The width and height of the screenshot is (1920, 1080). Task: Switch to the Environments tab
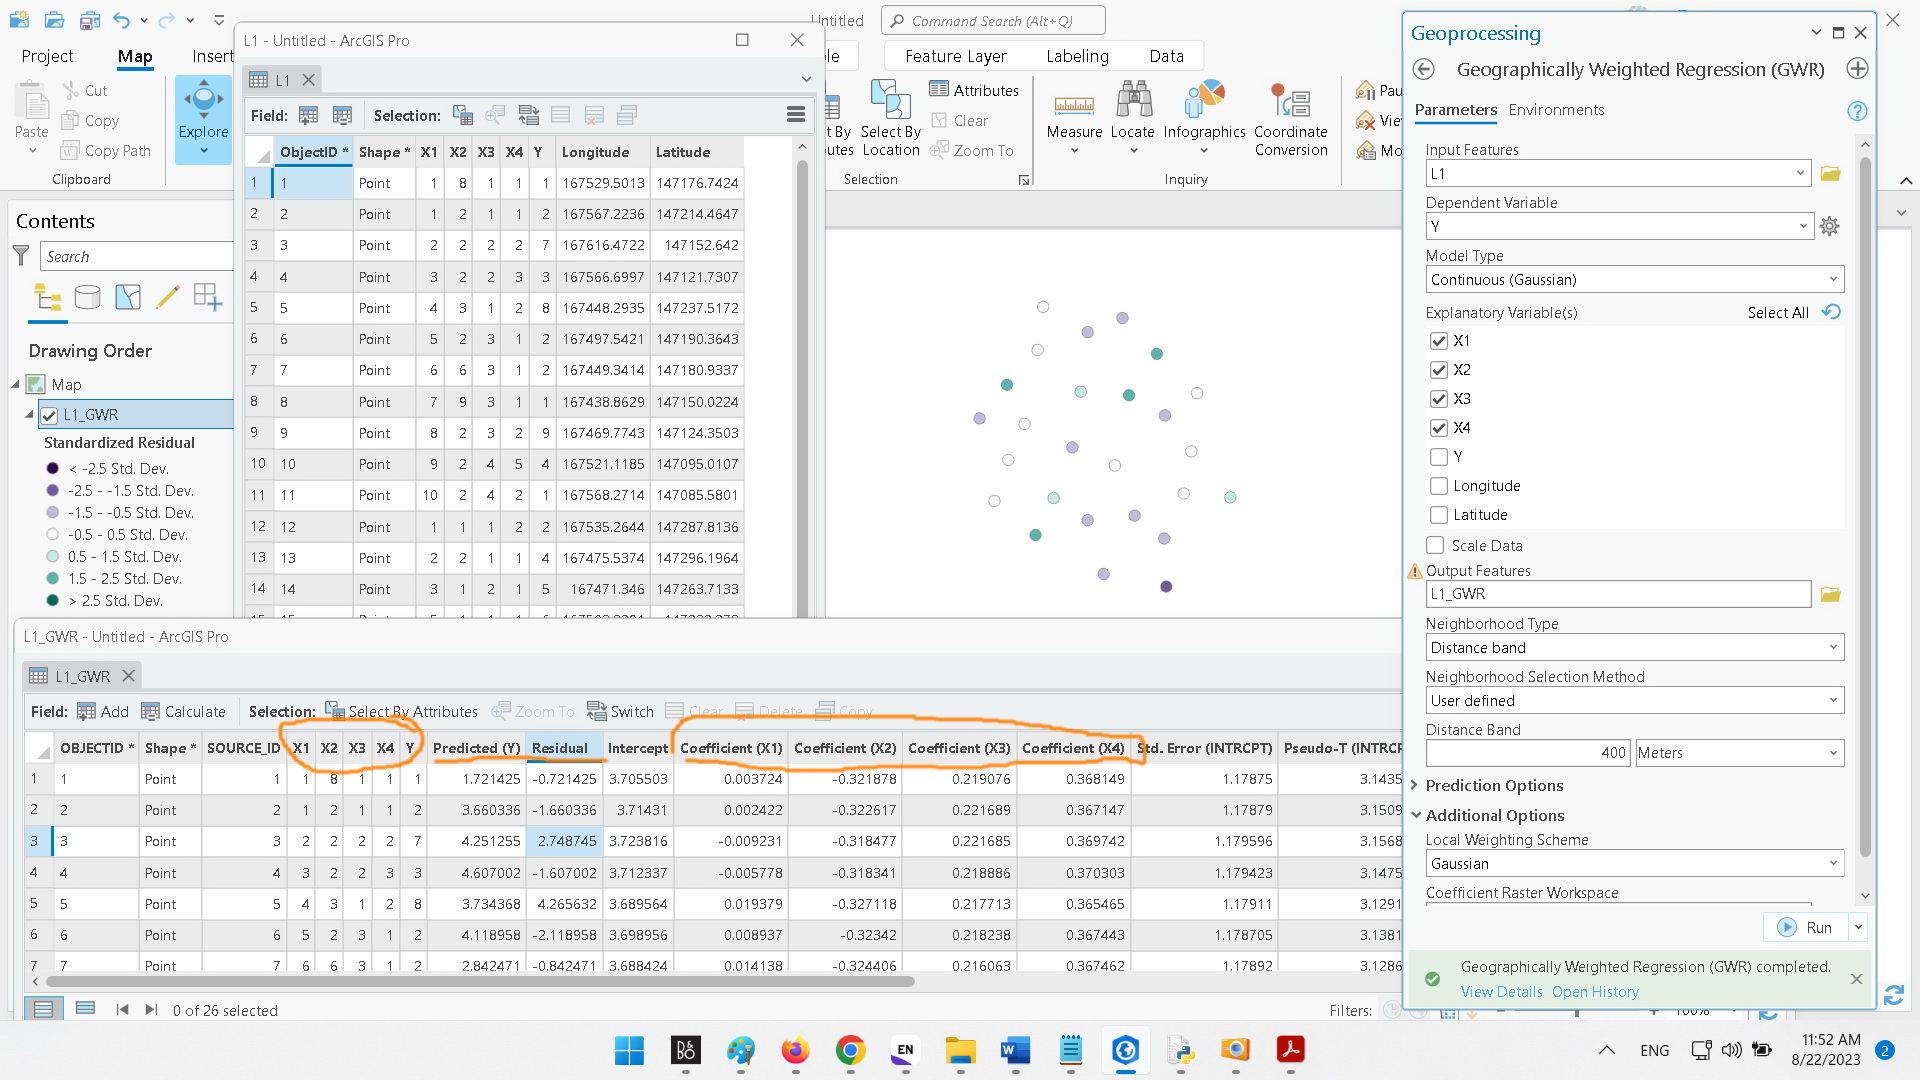(x=1555, y=110)
